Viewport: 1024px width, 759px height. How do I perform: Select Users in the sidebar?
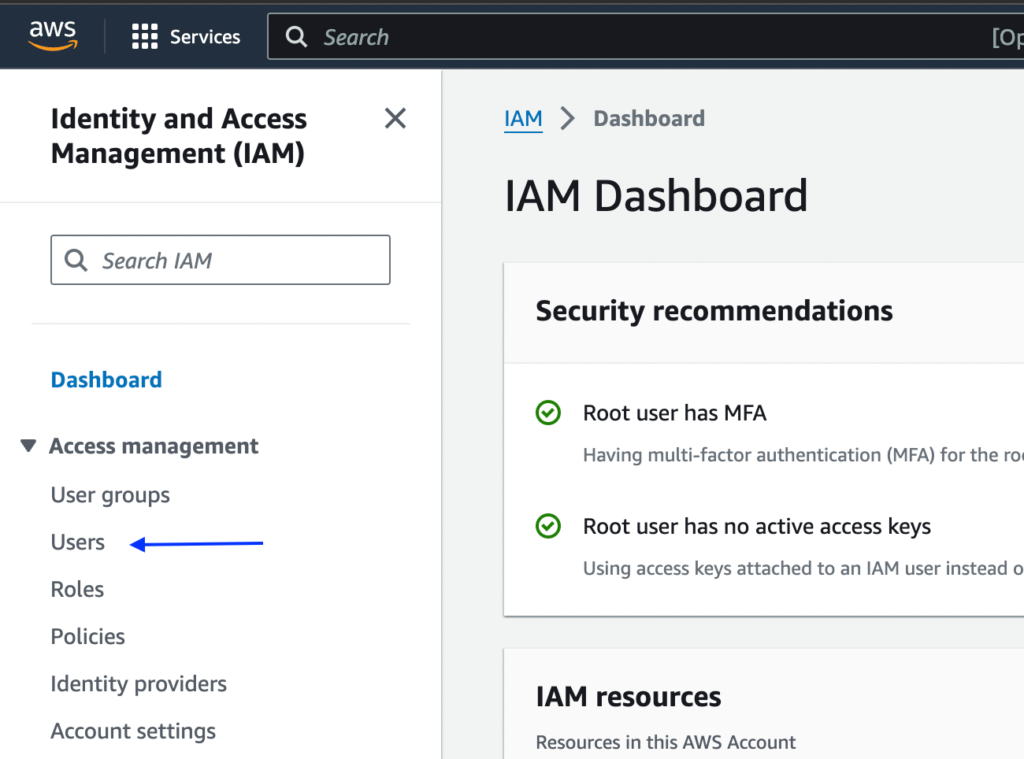click(x=77, y=542)
